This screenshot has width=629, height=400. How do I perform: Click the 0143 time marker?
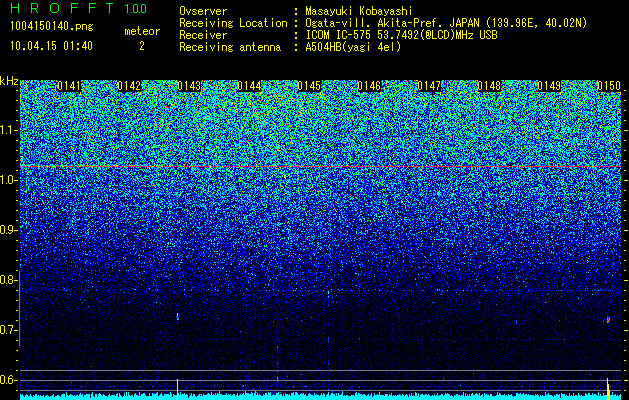pyautogui.click(x=189, y=86)
